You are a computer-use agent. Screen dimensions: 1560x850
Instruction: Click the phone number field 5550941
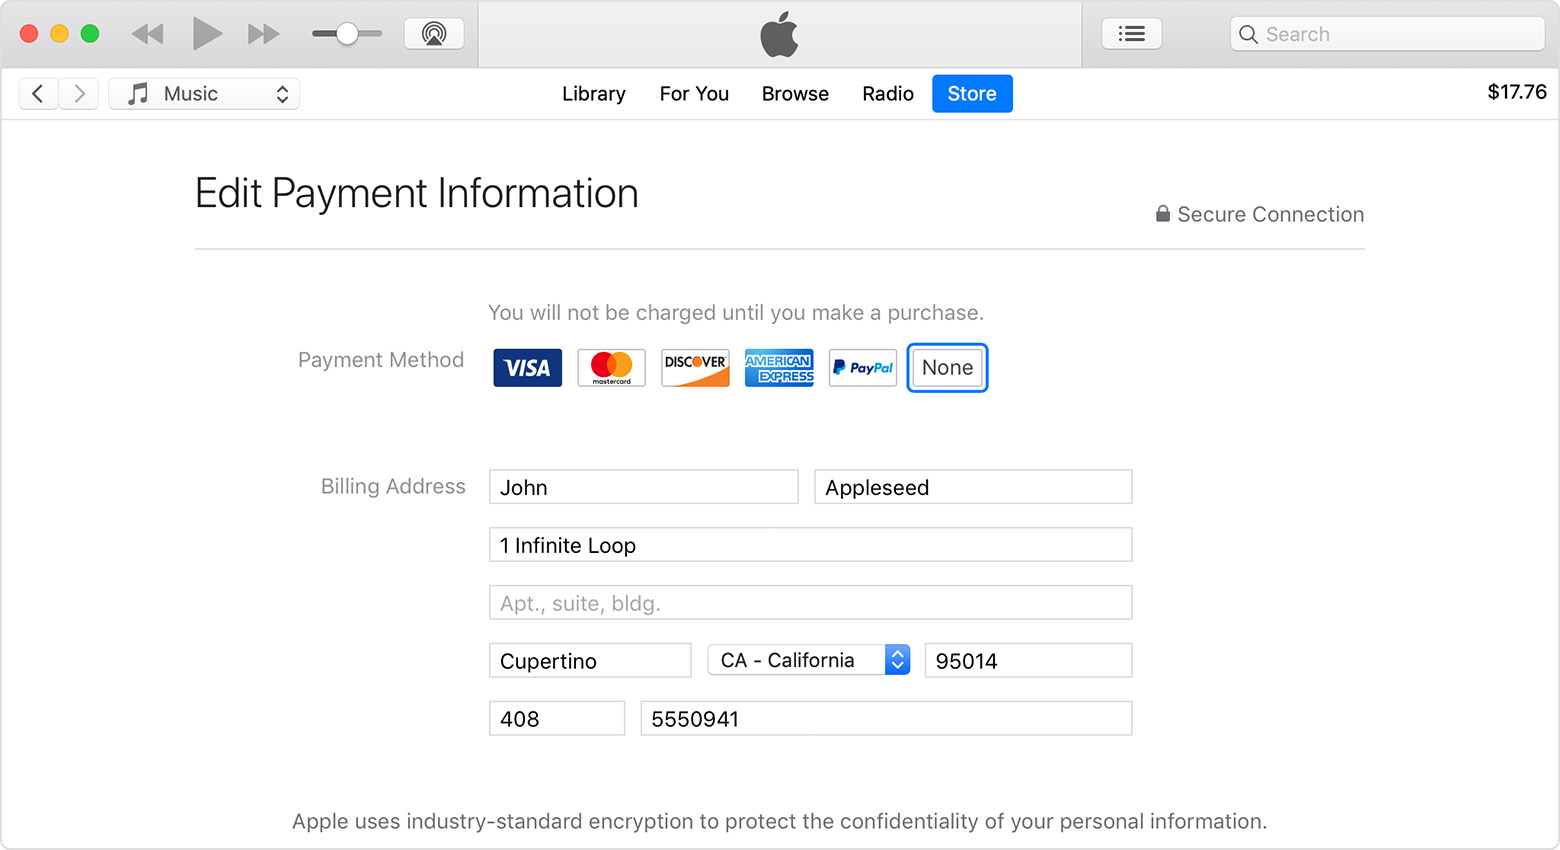point(887,719)
